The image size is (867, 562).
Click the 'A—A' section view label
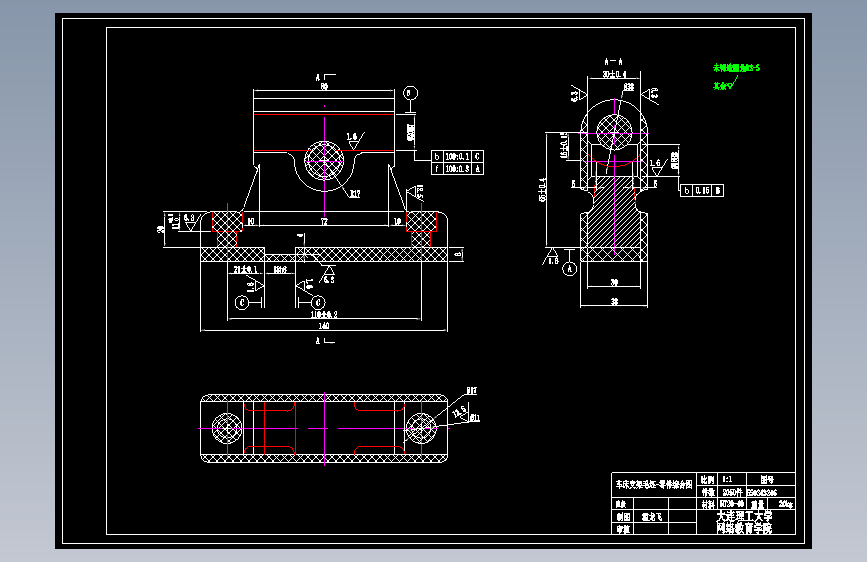(x=614, y=61)
